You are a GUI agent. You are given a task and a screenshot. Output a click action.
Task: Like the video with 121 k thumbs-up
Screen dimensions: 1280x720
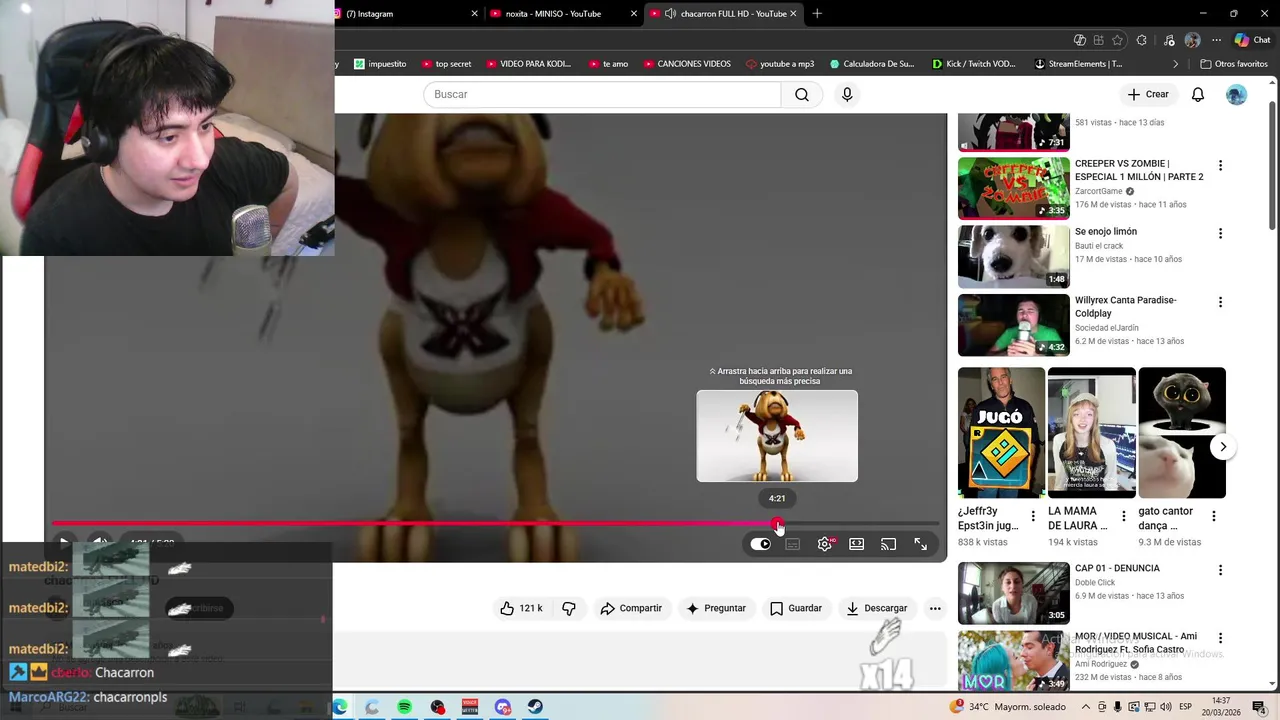click(x=521, y=608)
